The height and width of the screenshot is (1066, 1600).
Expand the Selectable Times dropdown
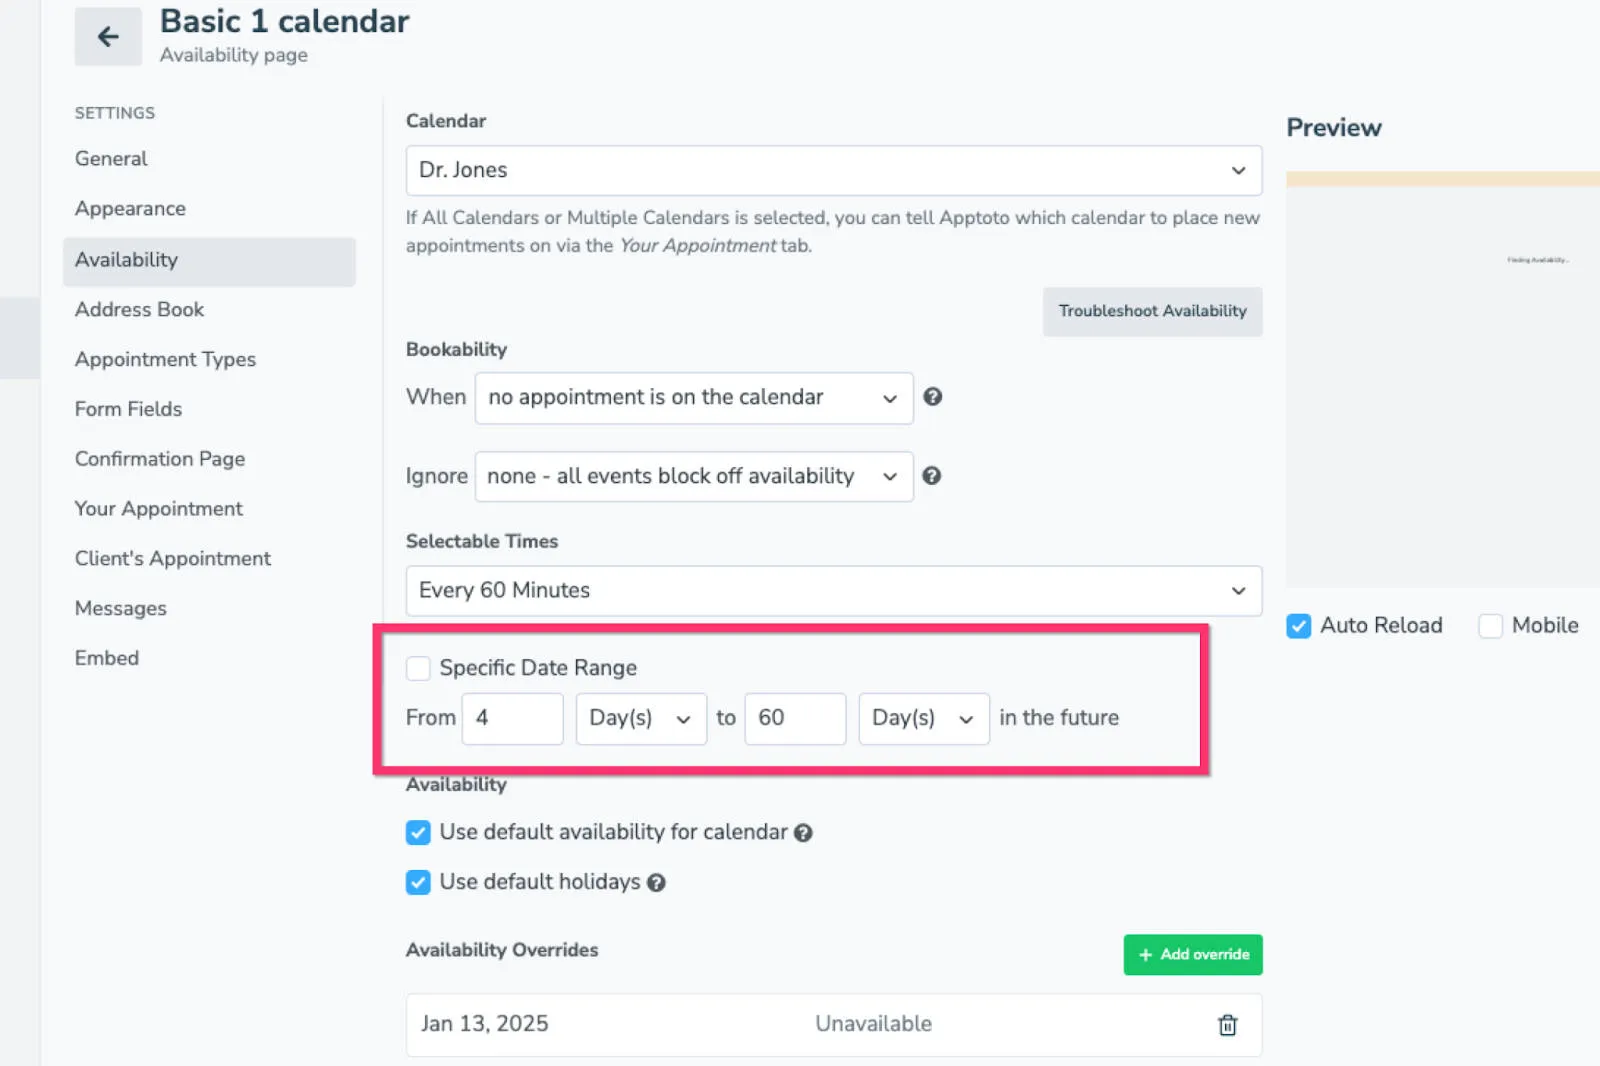point(834,591)
